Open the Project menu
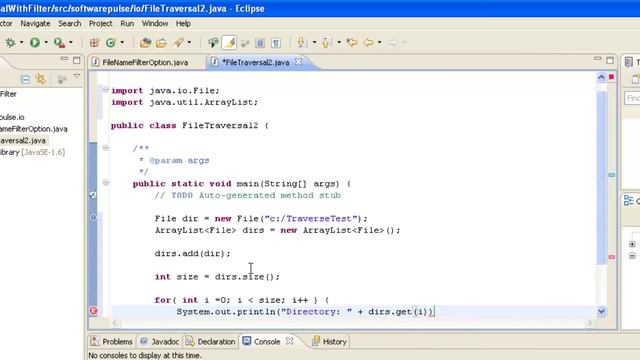Viewport: 640px width, 360px height. [x=100, y=24]
